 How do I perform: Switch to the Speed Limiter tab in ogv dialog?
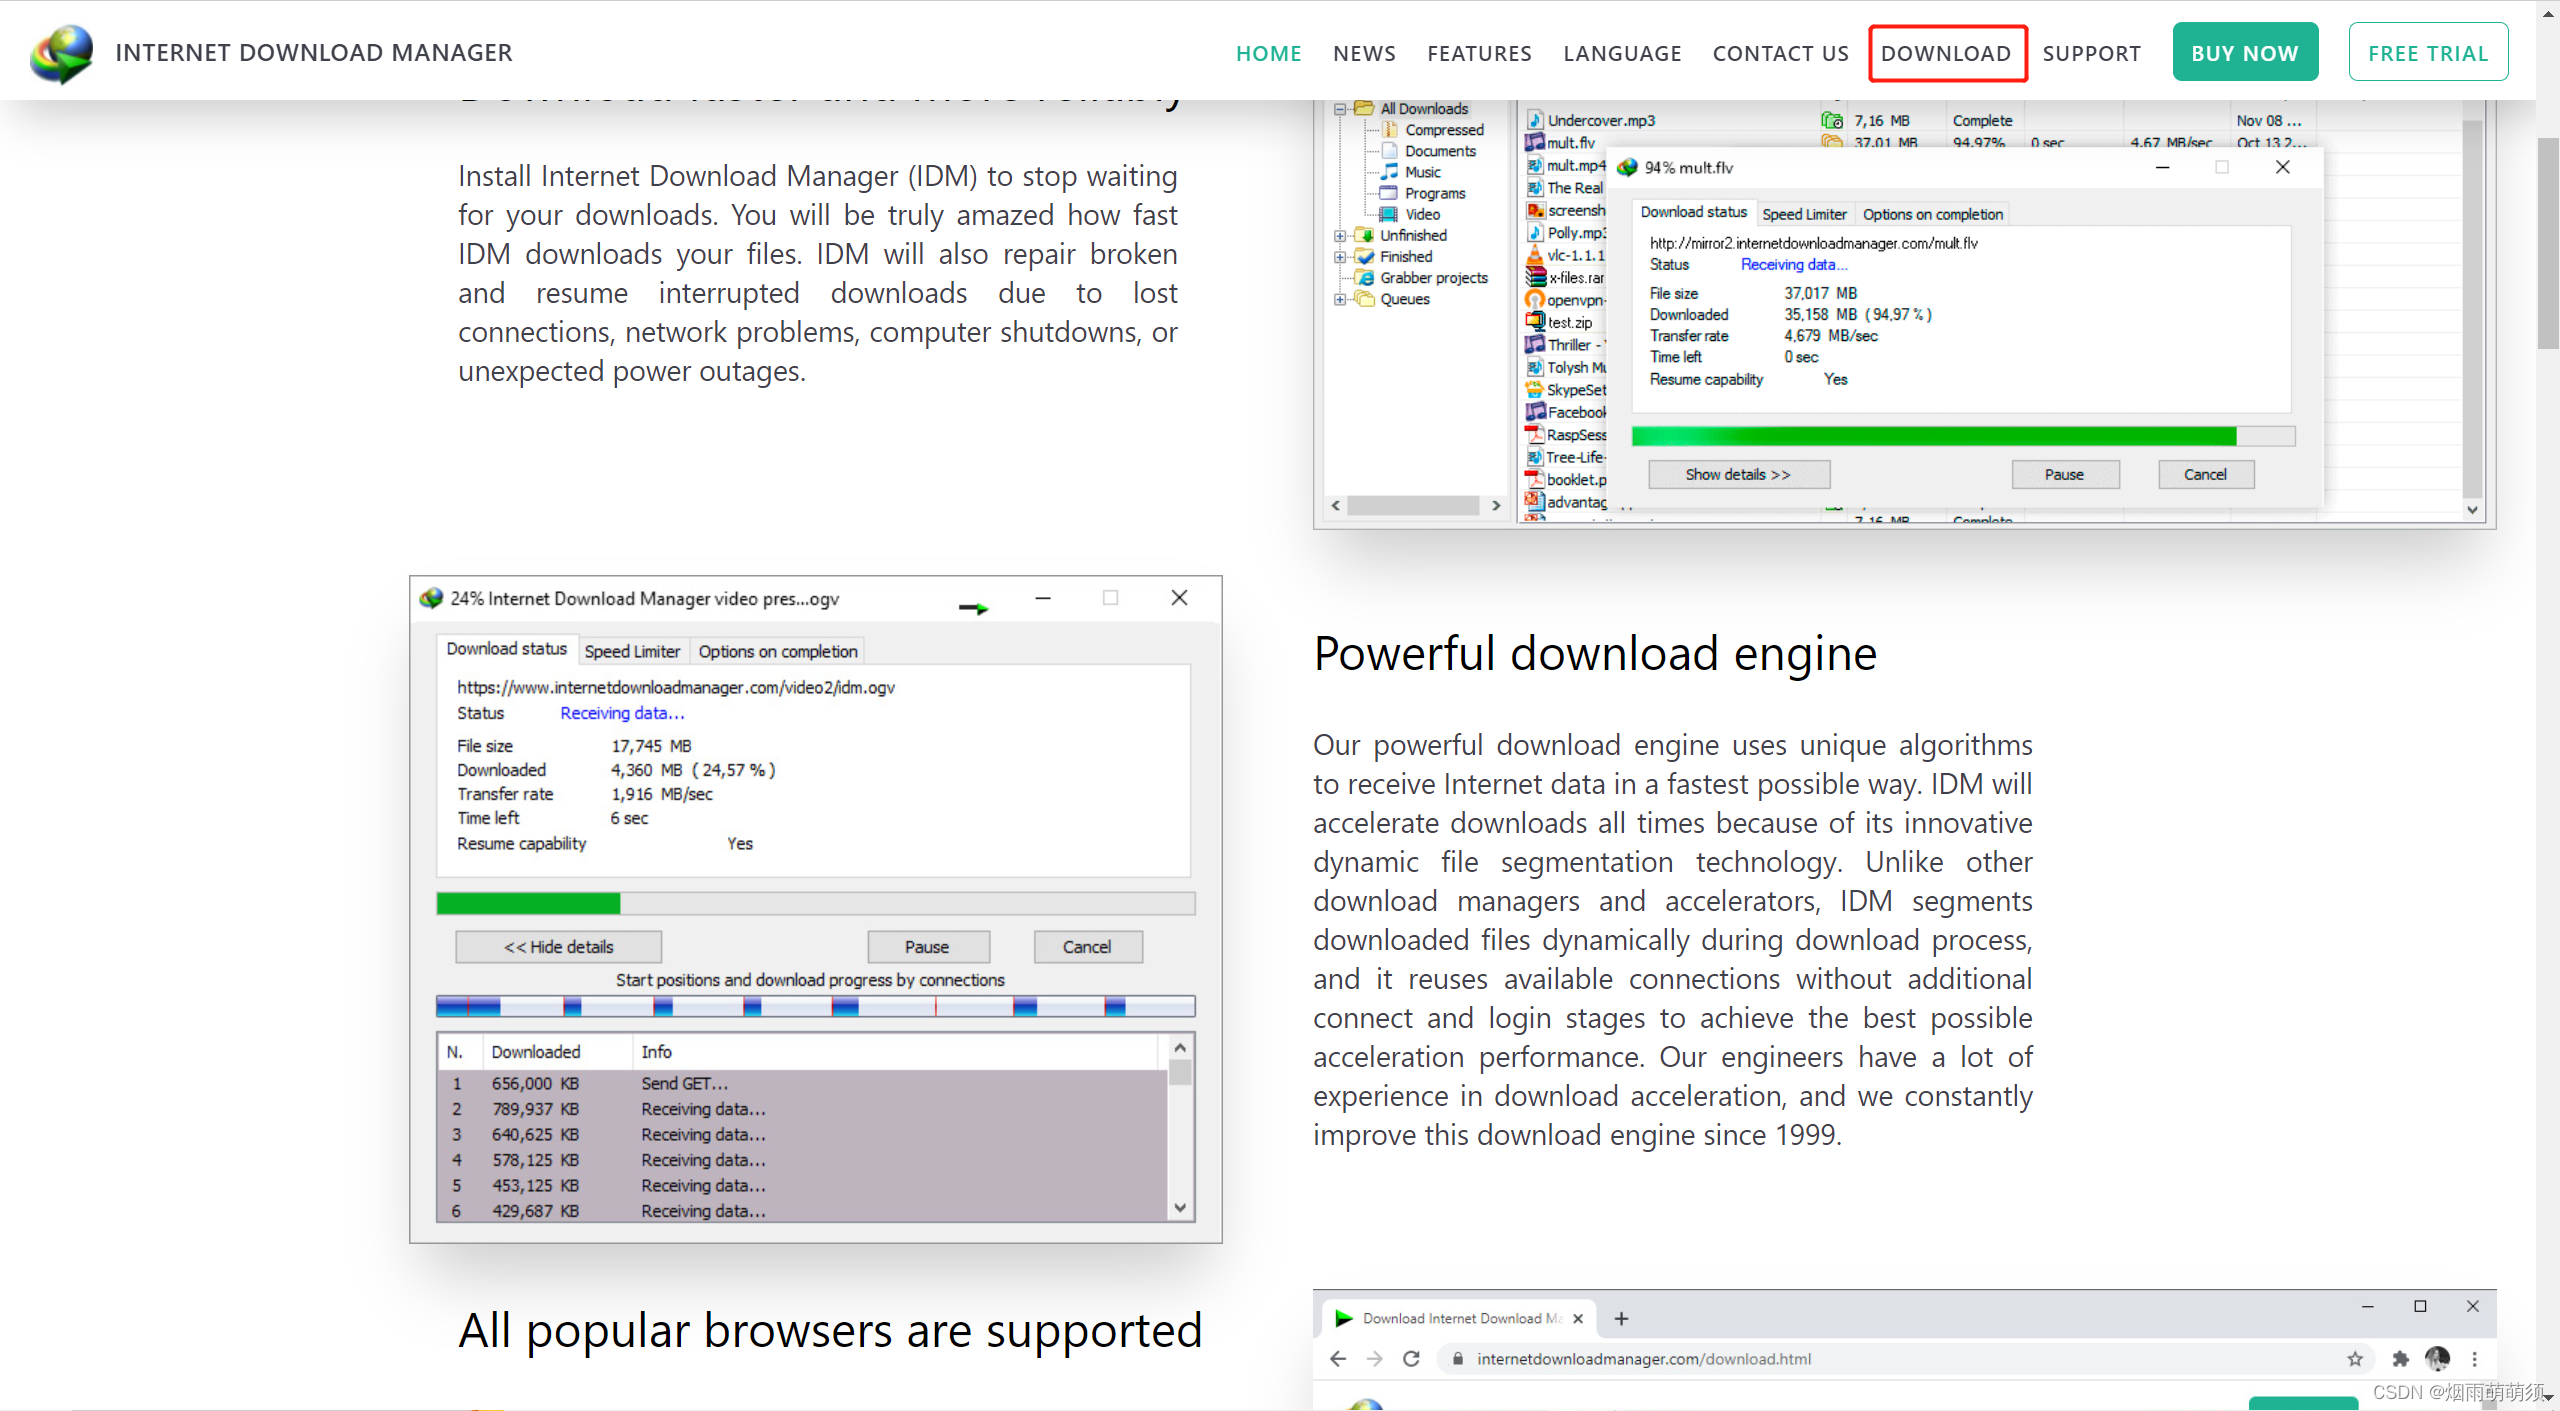[632, 651]
